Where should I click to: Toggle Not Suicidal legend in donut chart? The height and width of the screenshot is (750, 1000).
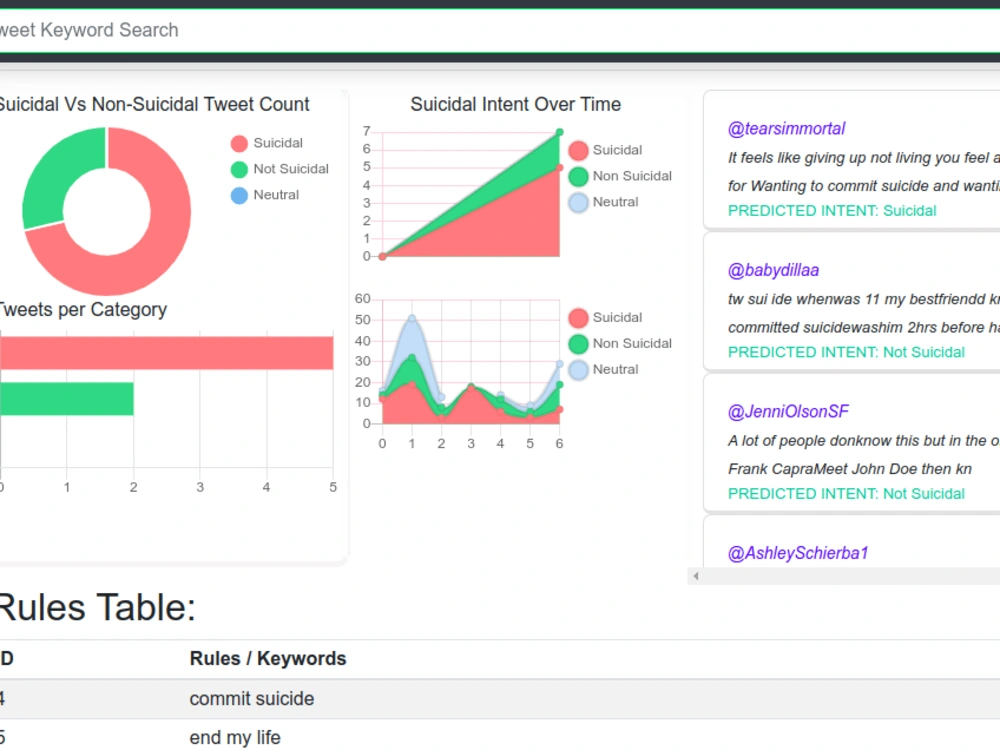click(x=280, y=169)
